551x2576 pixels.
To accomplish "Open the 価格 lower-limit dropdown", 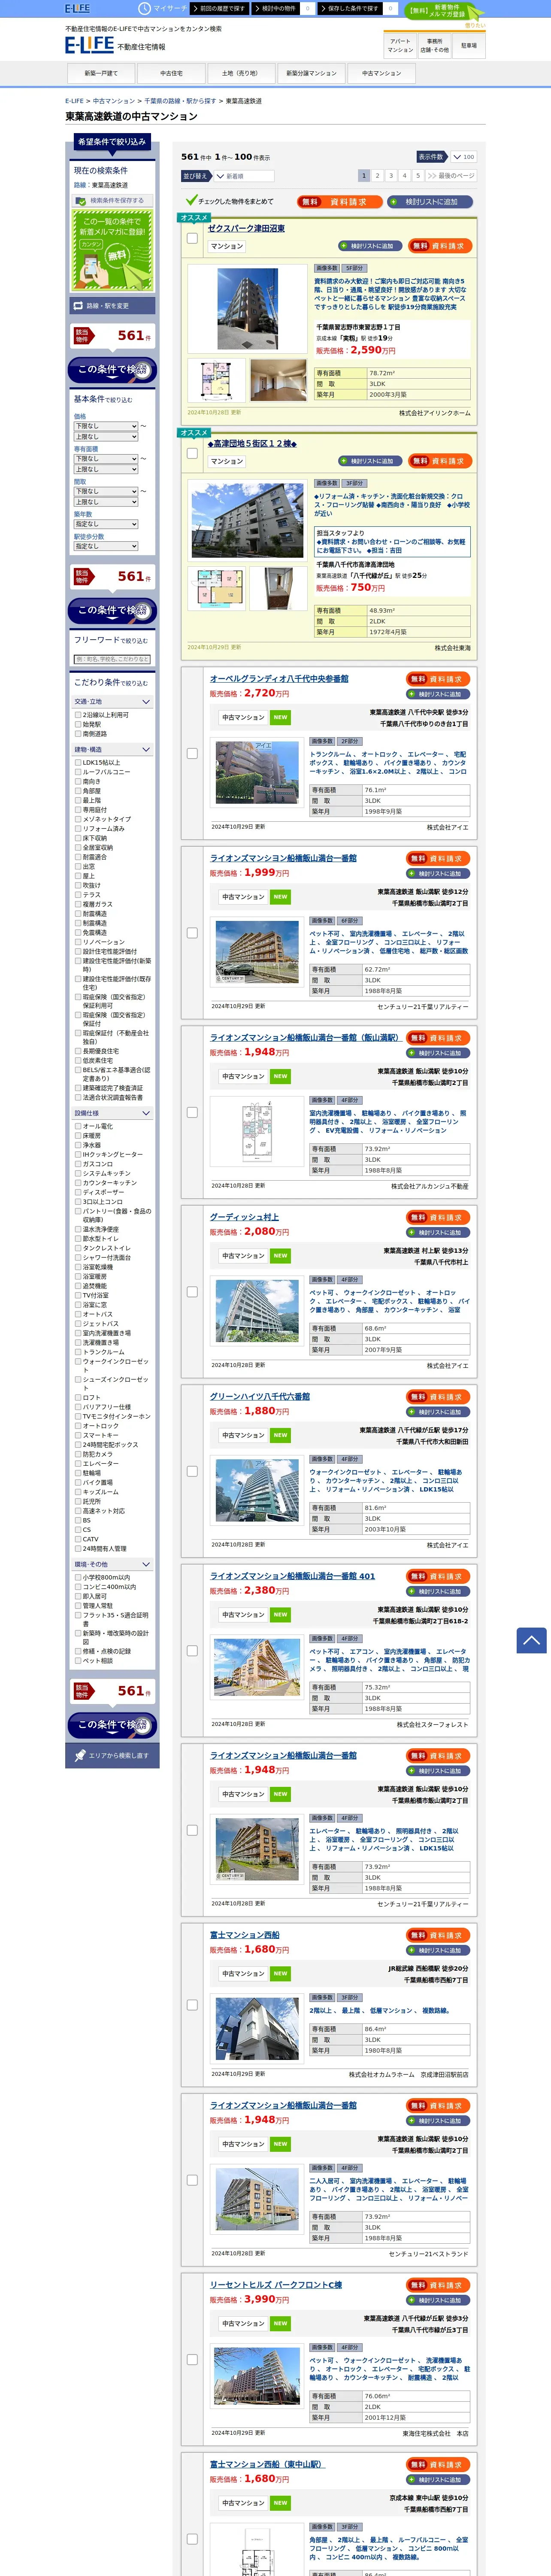I will tap(105, 426).
